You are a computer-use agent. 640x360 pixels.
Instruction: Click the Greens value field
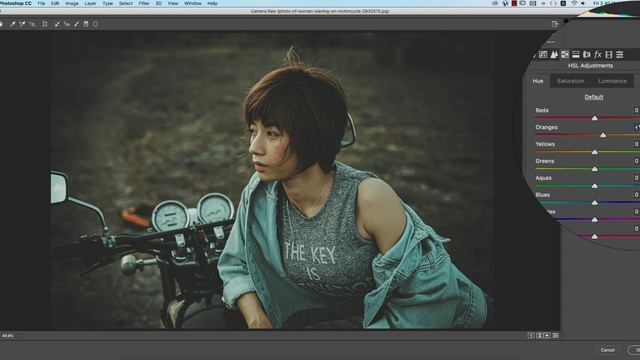coord(636,161)
